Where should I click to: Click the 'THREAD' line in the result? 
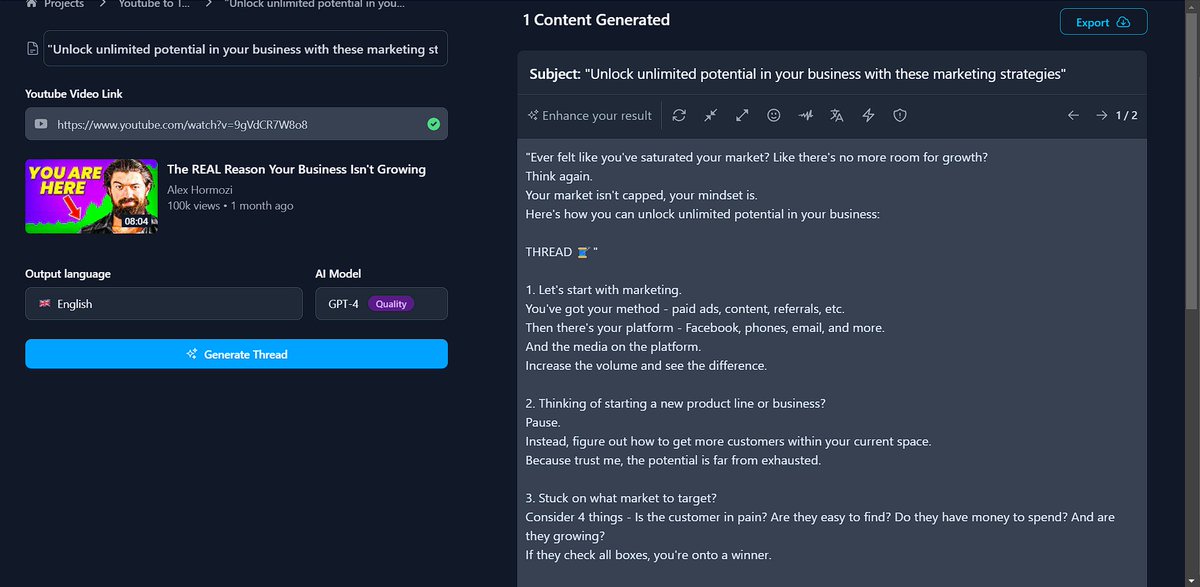[561, 252]
